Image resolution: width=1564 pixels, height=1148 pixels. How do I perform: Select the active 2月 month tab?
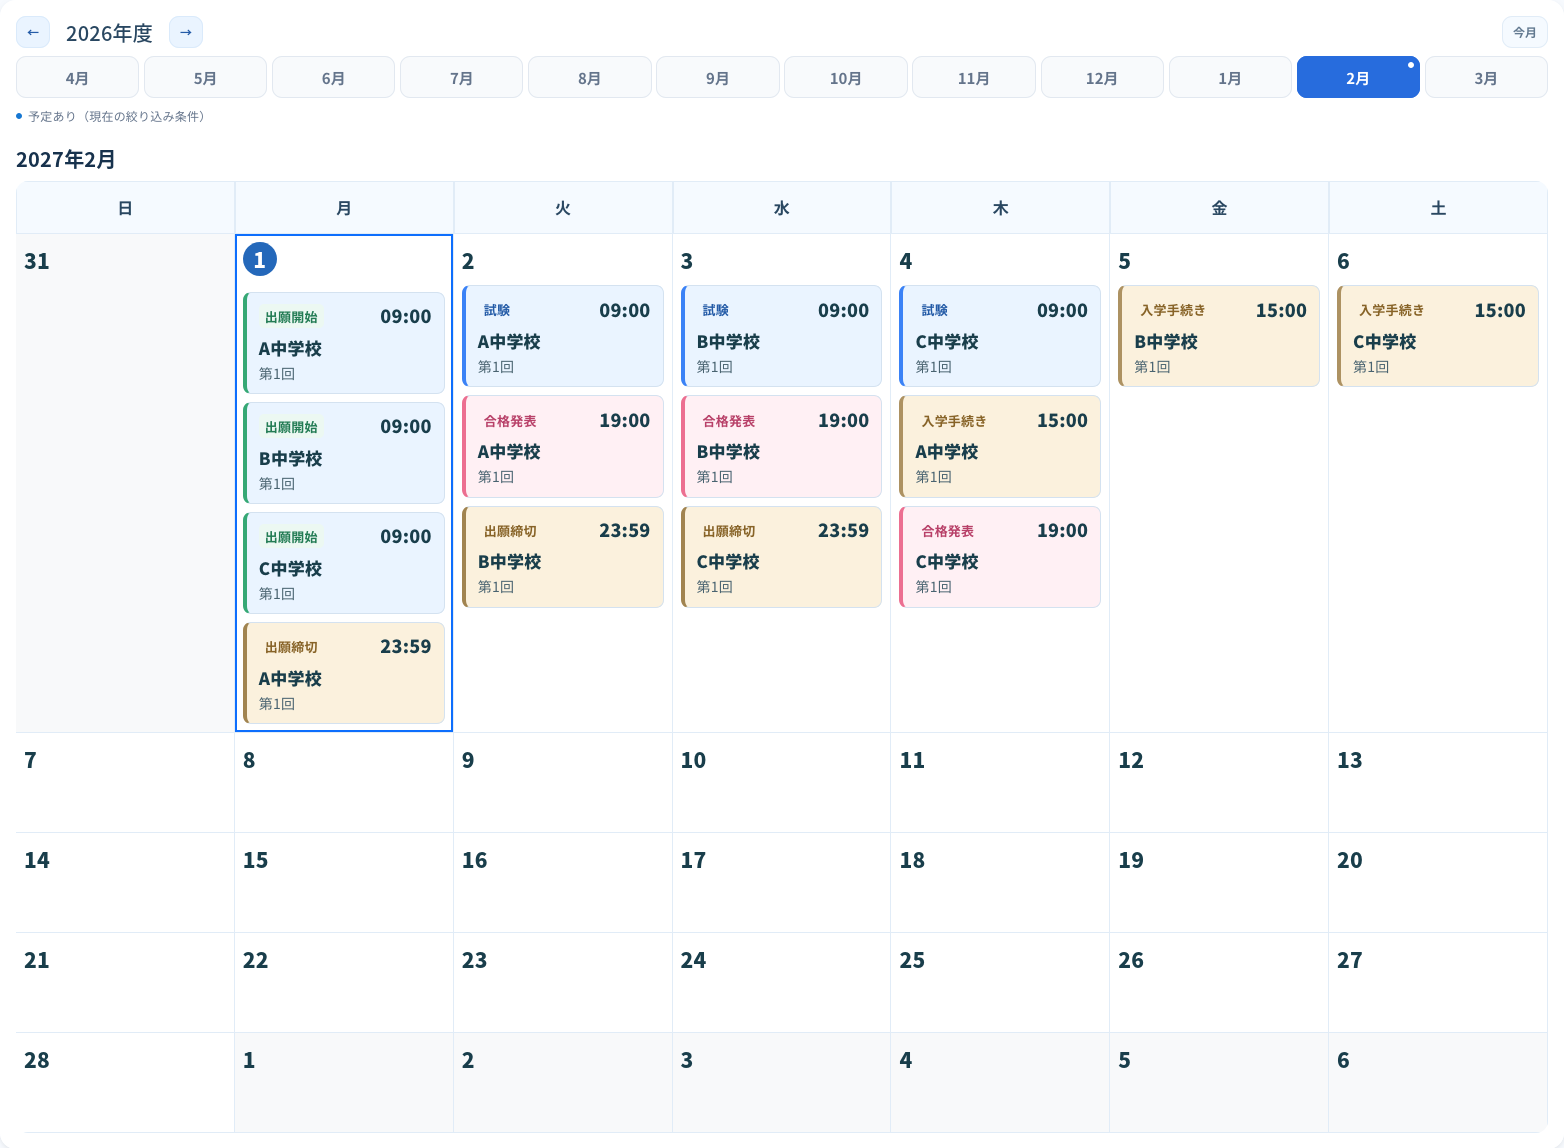click(1358, 77)
